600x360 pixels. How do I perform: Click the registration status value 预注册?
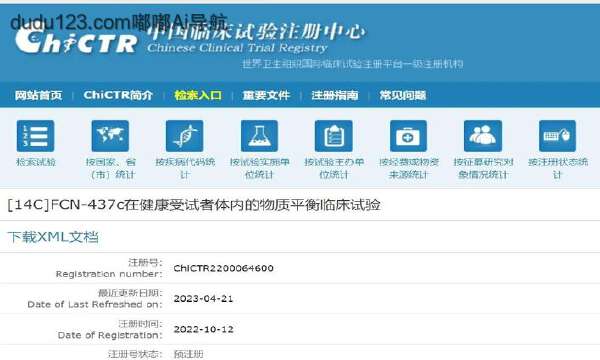(188, 354)
